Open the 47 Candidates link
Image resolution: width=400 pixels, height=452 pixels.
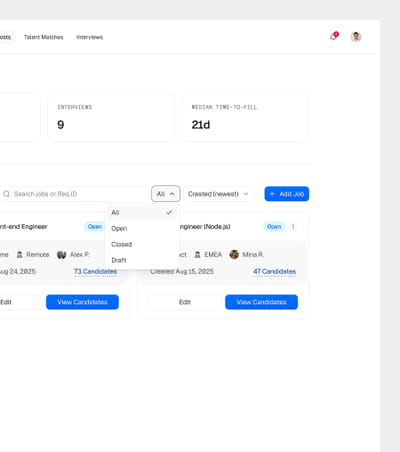tap(274, 271)
